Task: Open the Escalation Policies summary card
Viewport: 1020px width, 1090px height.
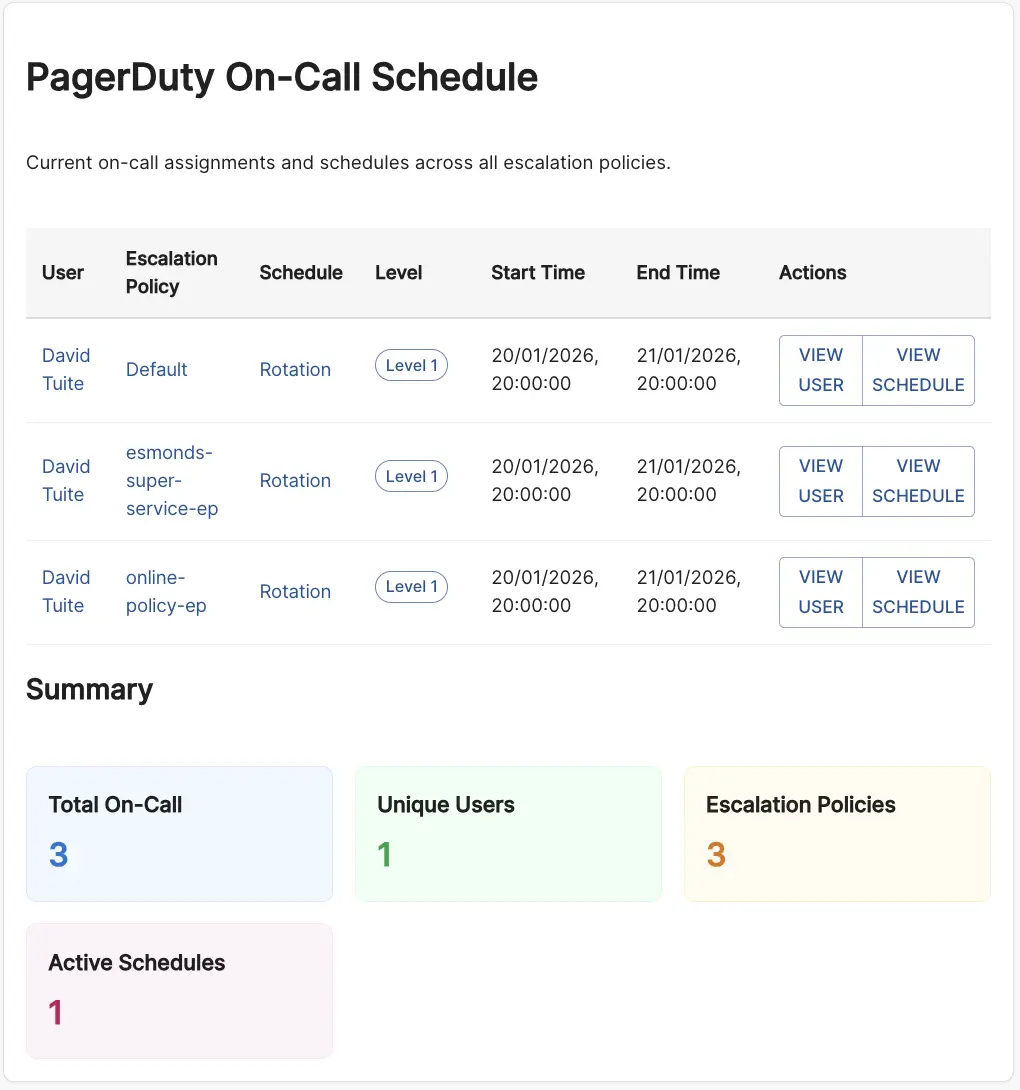Action: coord(837,833)
